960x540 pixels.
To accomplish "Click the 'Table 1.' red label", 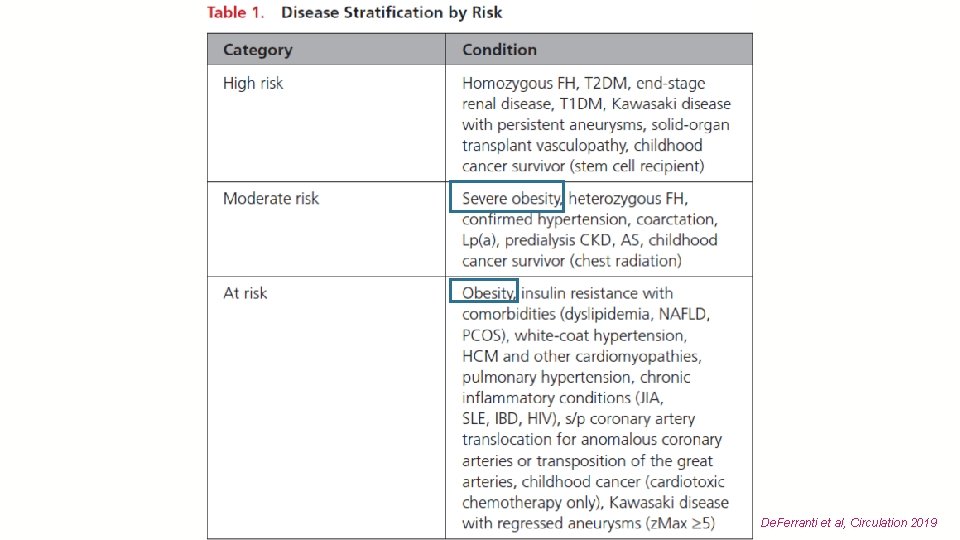I will coord(236,12).
